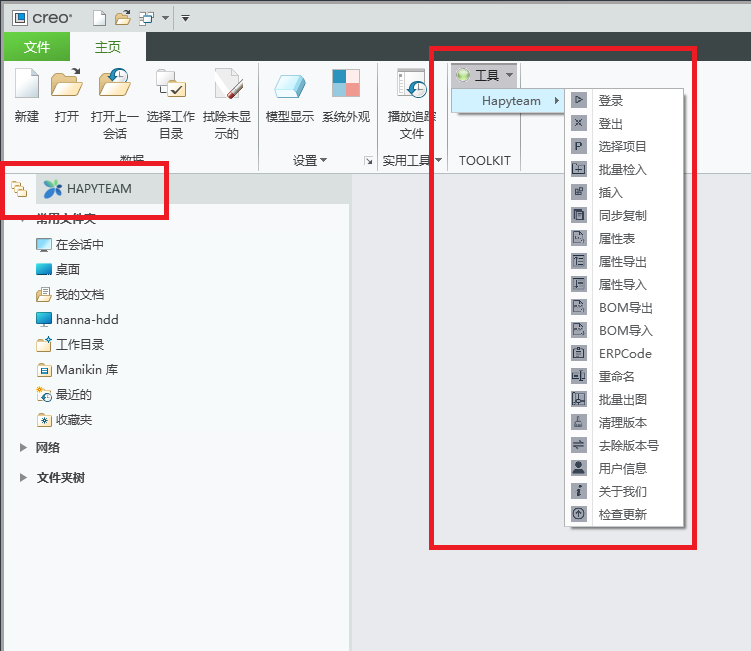The width and height of the screenshot is (751, 651).
Task: Select 登录 from Hapyteam menu
Action: click(x=610, y=101)
